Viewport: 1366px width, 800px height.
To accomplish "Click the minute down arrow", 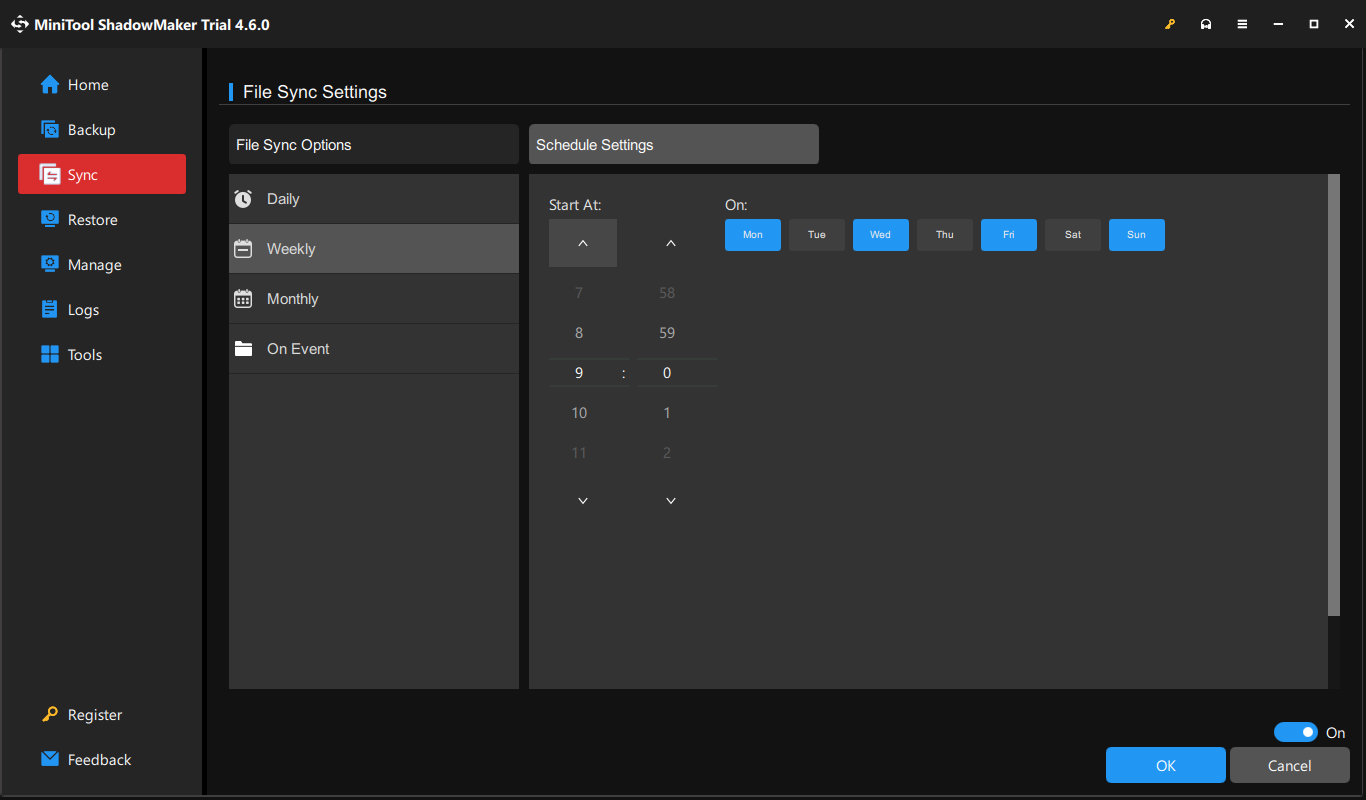I will click(671, 500).
